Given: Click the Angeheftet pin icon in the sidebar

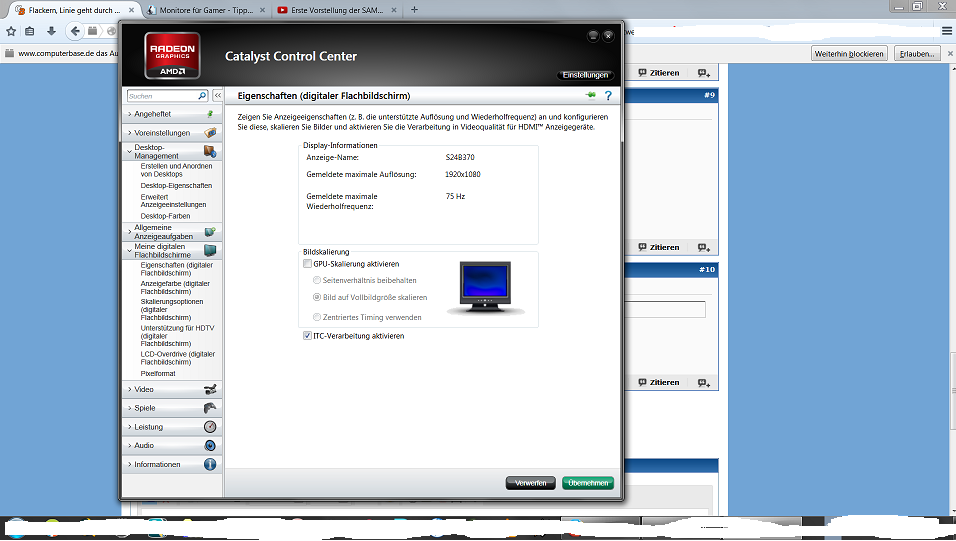Looking at the screenshot, I should pos(210,114).
